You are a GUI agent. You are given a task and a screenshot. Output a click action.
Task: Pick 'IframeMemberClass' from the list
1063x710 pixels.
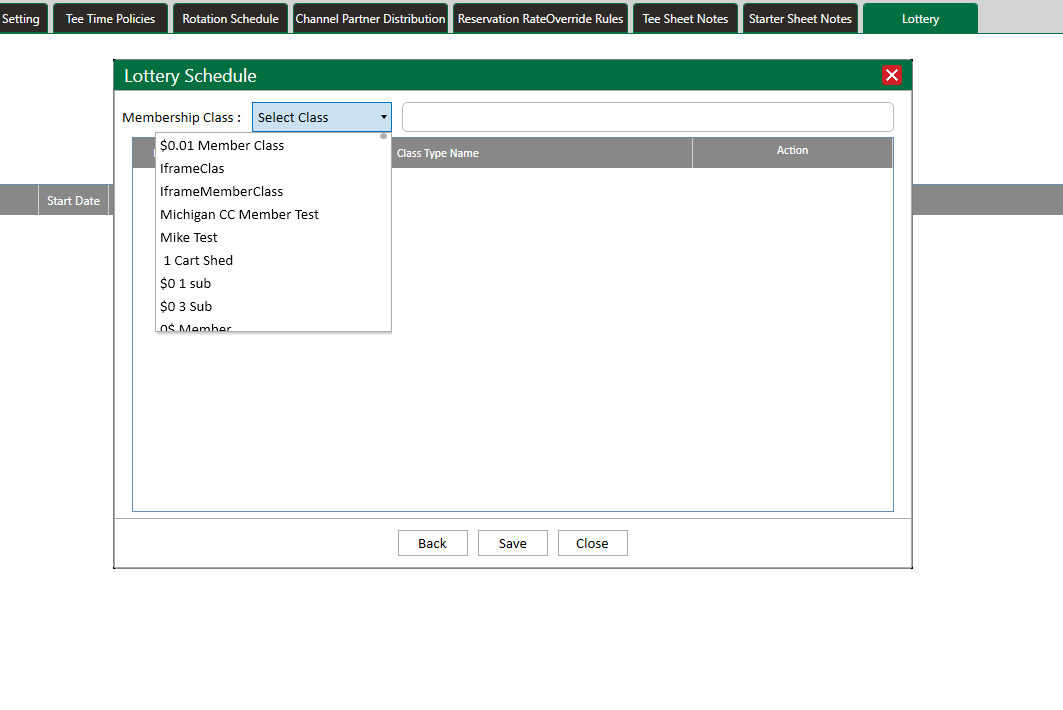click(x=221, y=192)
